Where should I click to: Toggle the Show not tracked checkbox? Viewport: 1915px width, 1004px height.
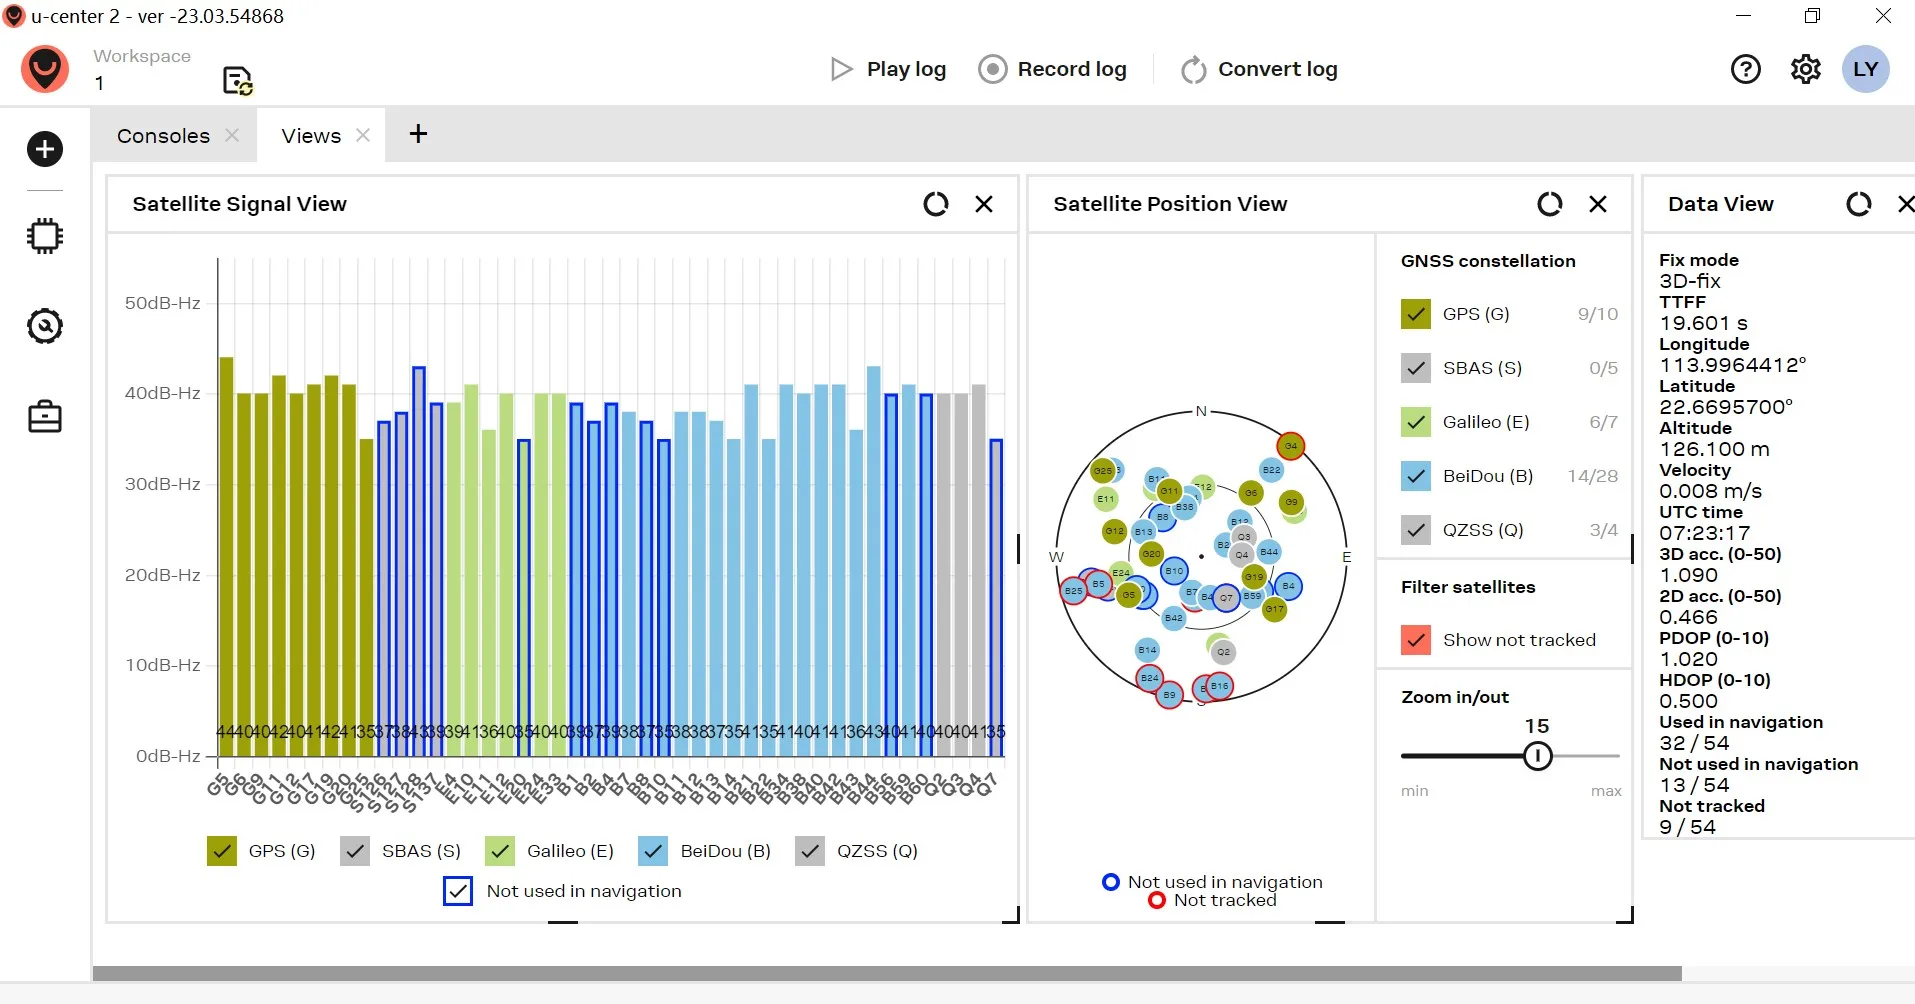[1416, 640]
